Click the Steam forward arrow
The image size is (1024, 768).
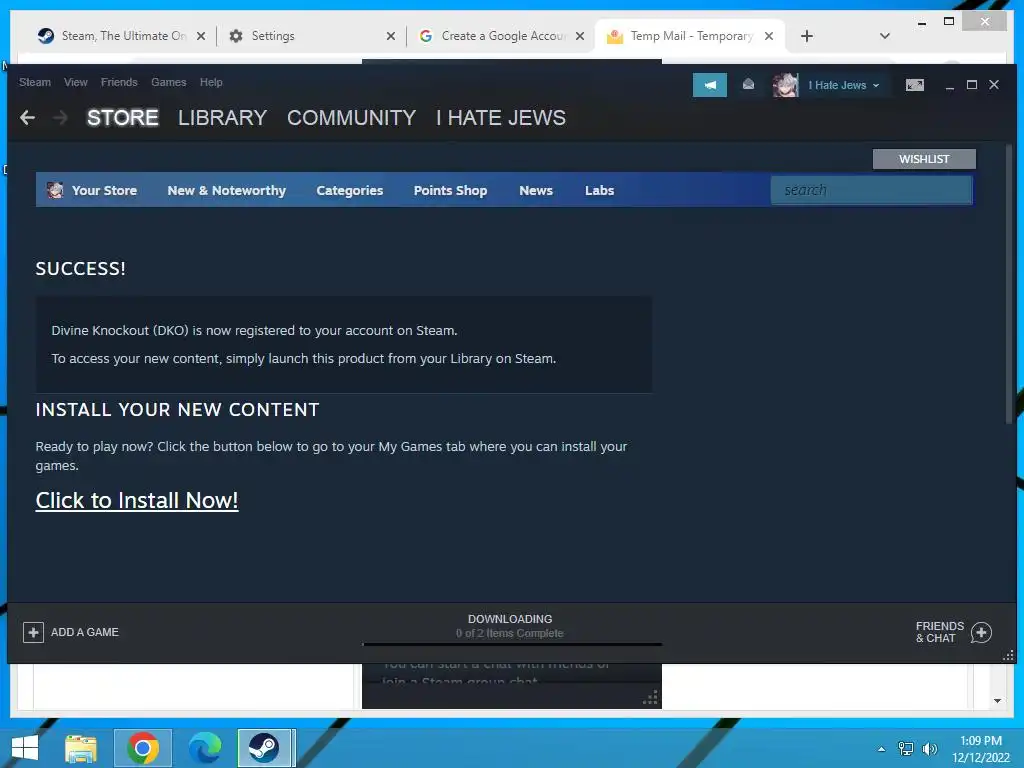coord(60,118)
